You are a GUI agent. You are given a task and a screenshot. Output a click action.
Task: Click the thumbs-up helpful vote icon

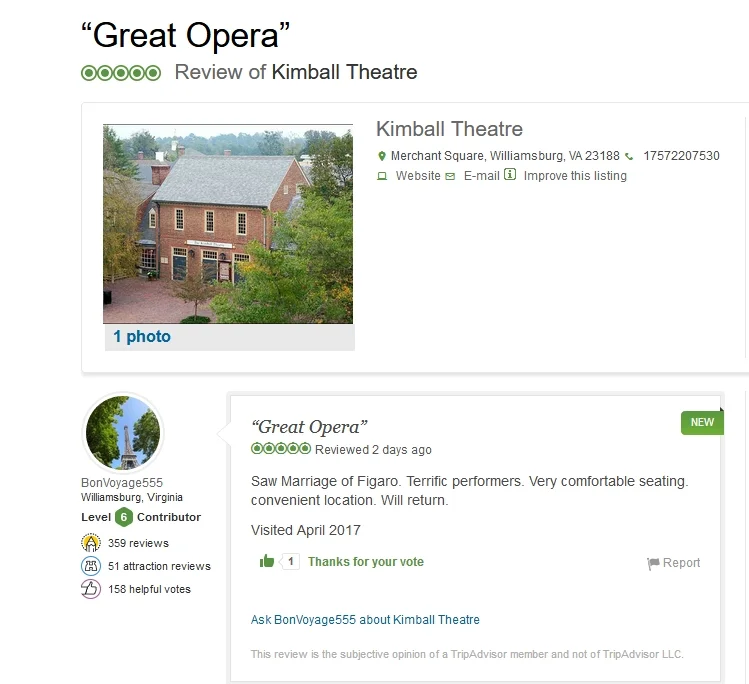coord(267,561)
